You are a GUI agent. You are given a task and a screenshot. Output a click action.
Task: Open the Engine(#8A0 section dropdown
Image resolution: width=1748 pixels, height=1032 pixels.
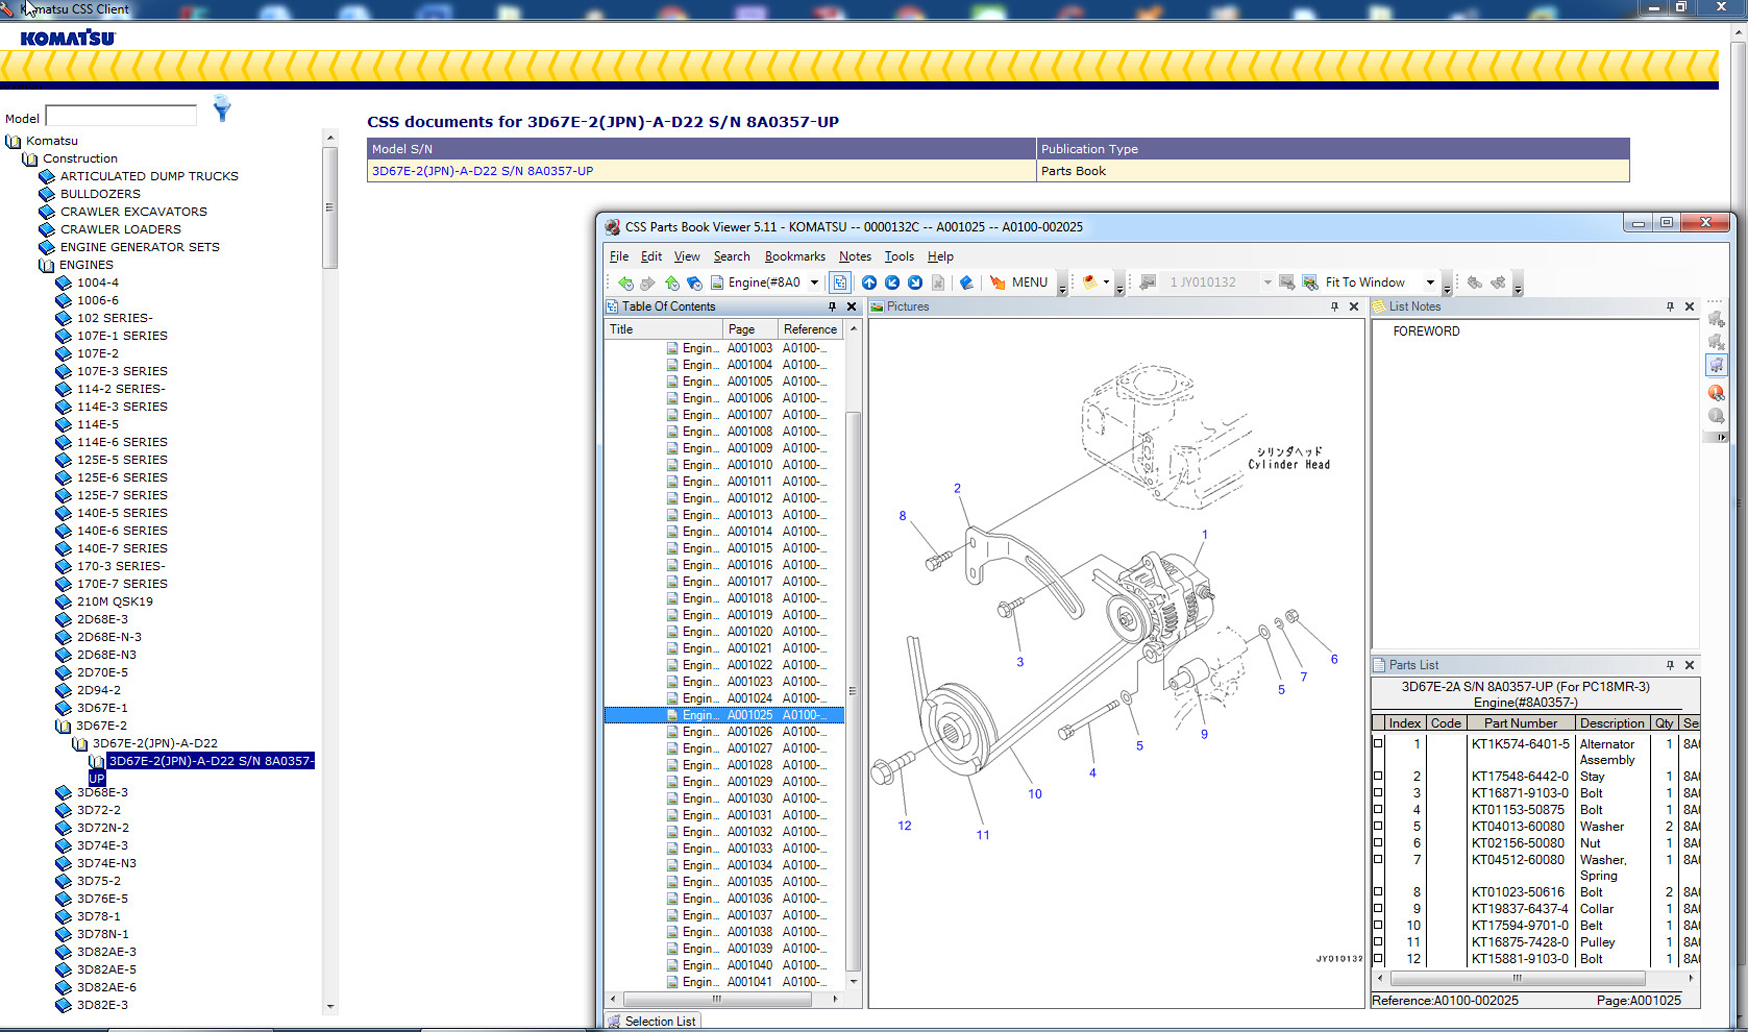coord(814,283)
